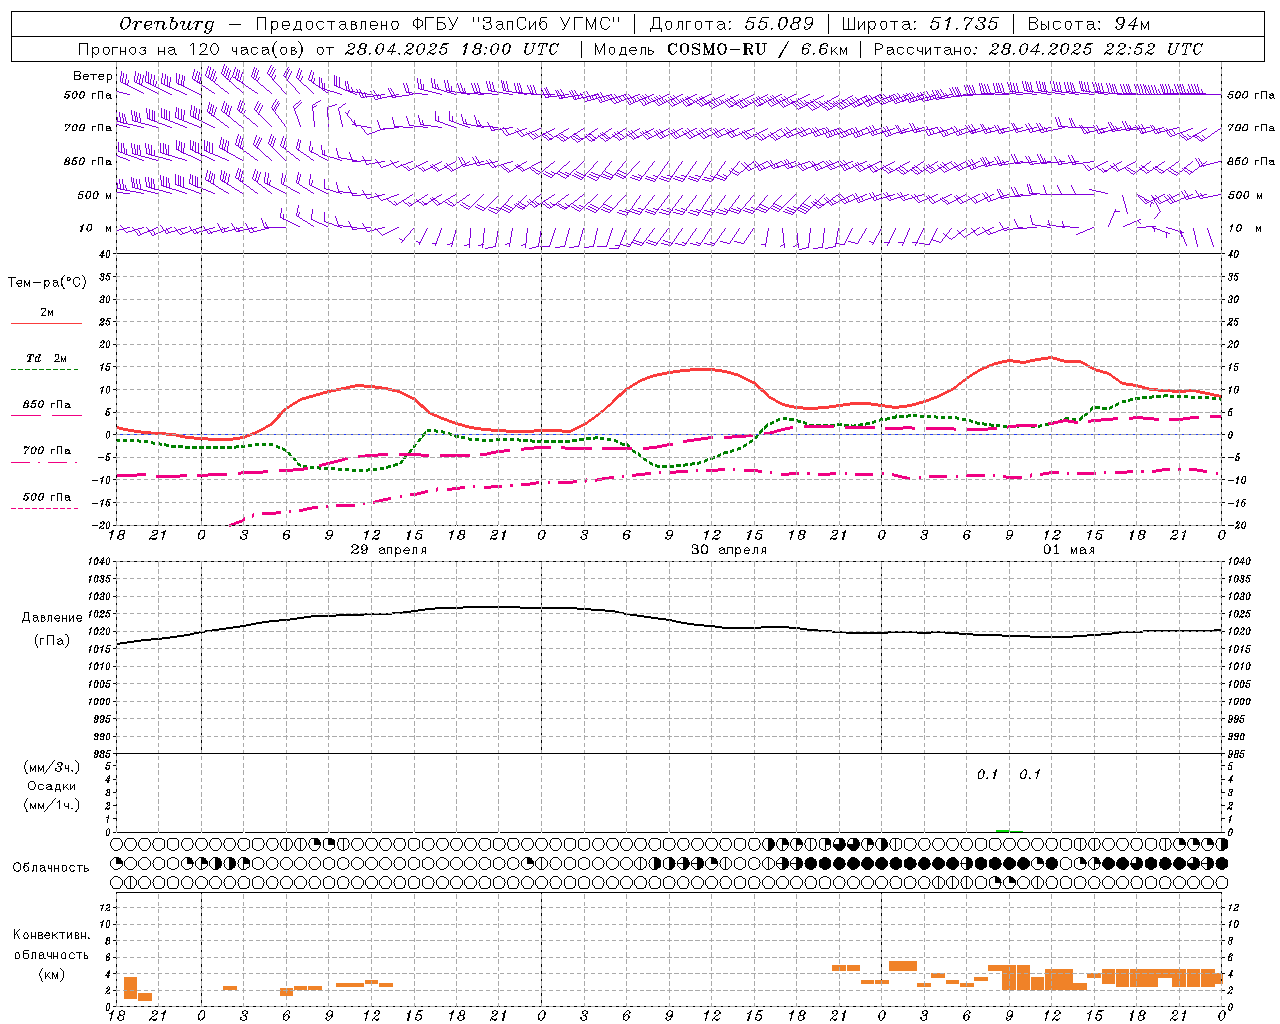Click the 'Рассчитано: 28.04.2025 22:52 UTC' timestamp

pyautogui.click(x=1038, y=49)
